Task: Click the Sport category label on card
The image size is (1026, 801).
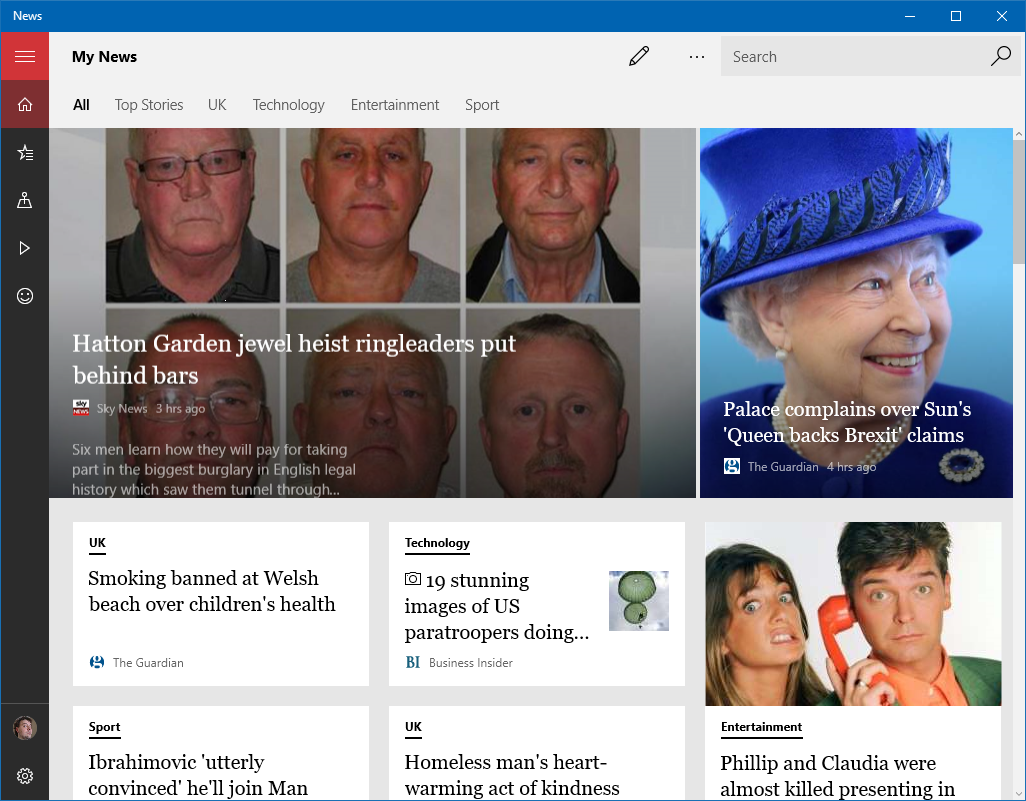Action: point(105,727)
